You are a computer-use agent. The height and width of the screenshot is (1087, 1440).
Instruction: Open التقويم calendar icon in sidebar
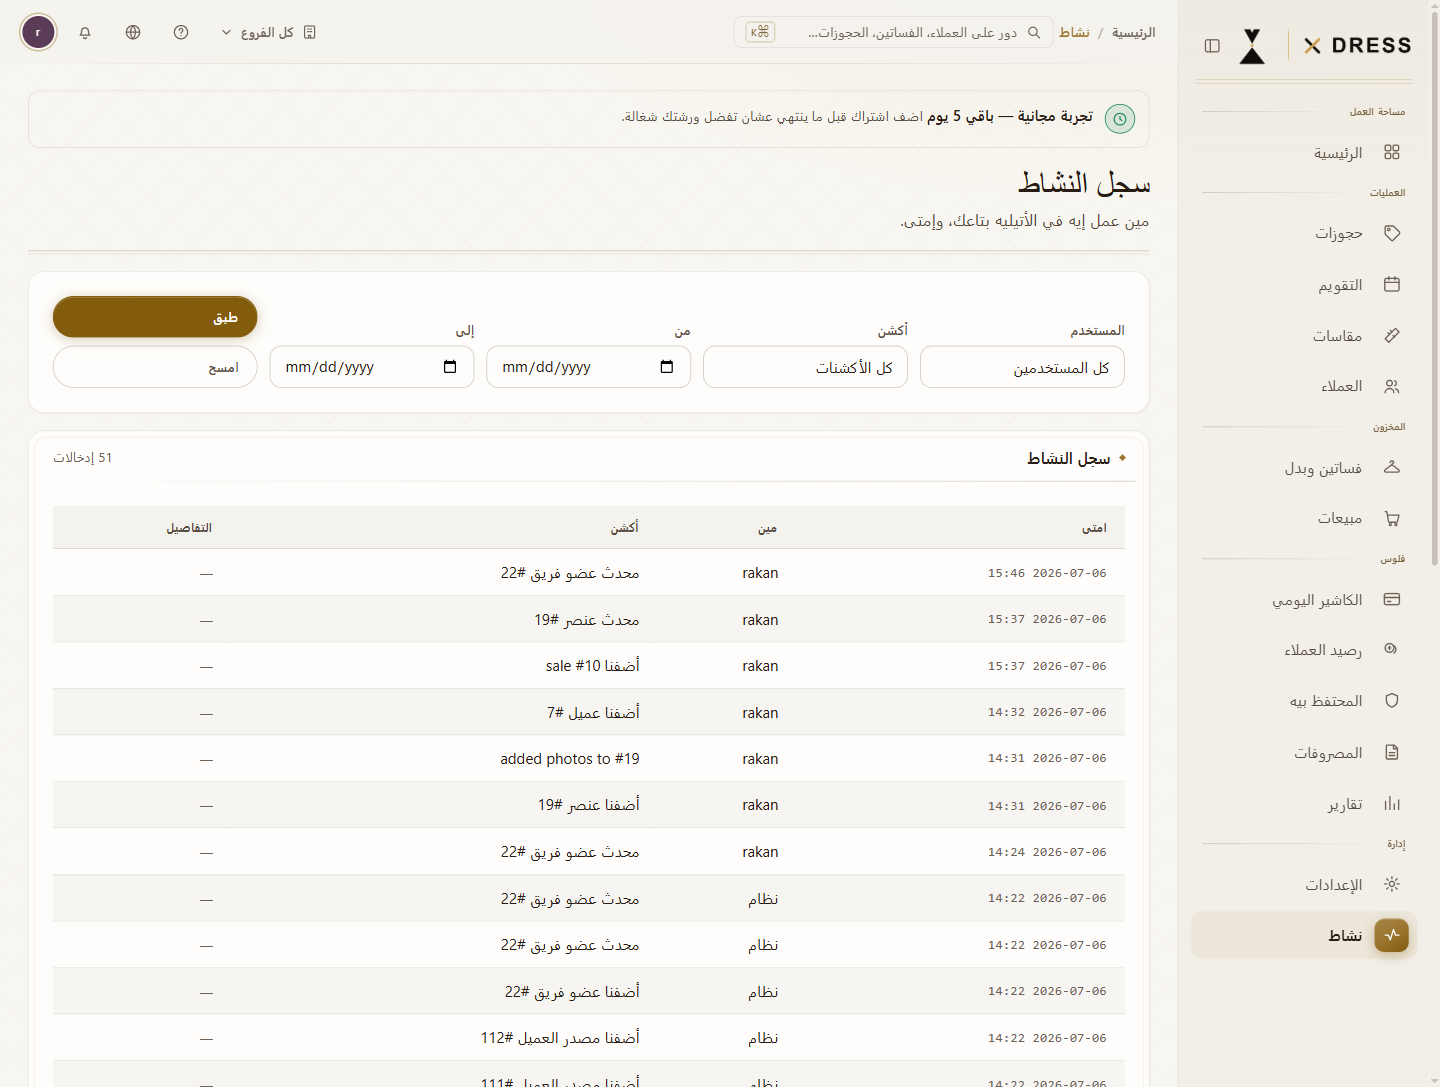(x=1392, y=284)
